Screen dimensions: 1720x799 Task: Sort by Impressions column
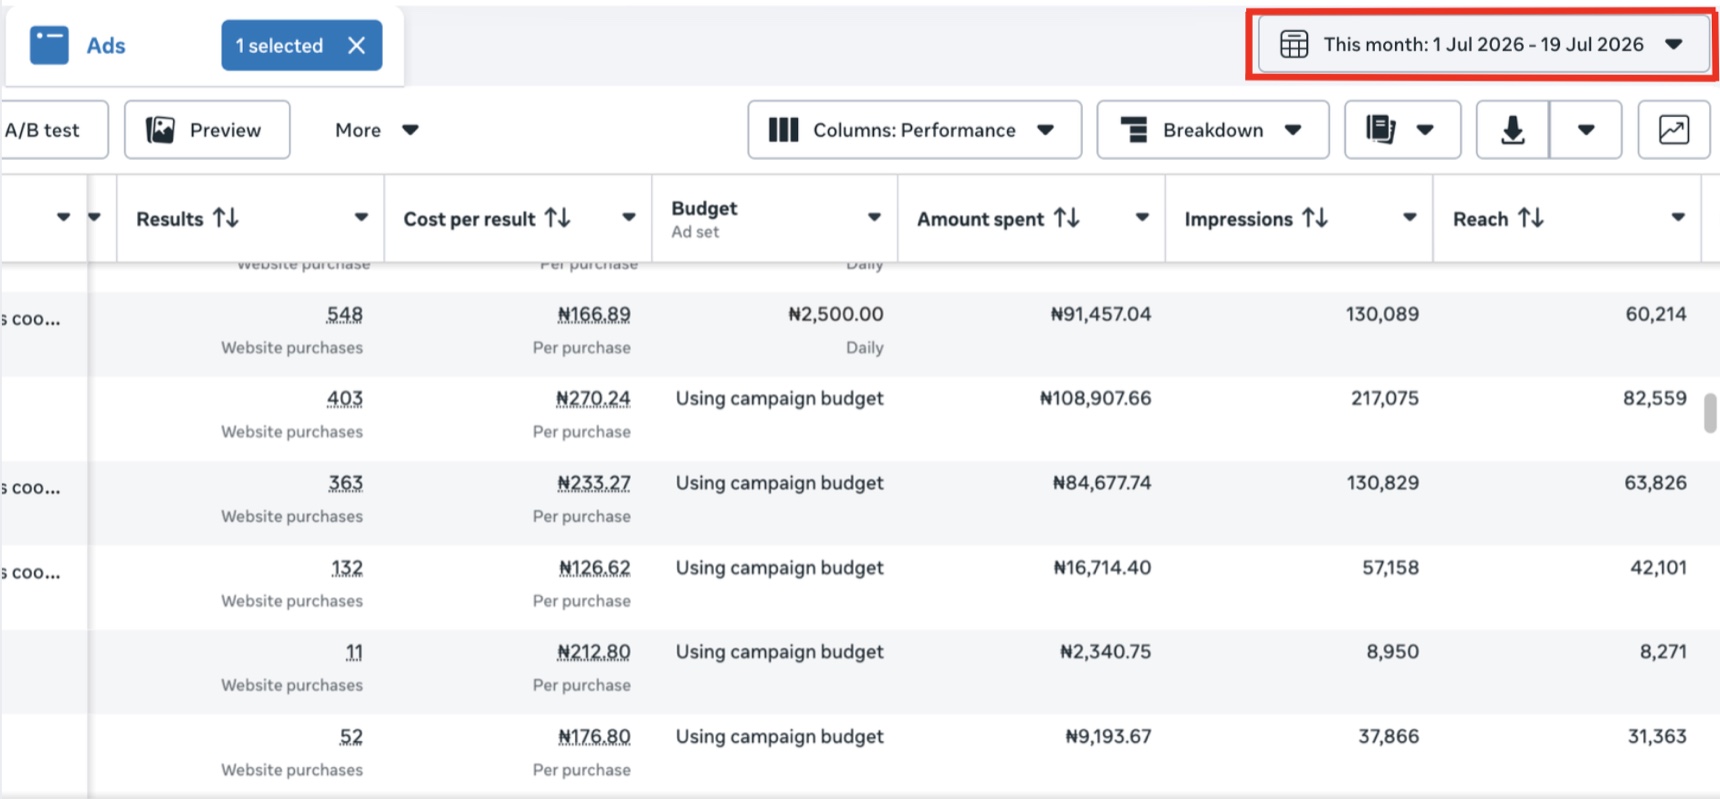[1315, 218]
